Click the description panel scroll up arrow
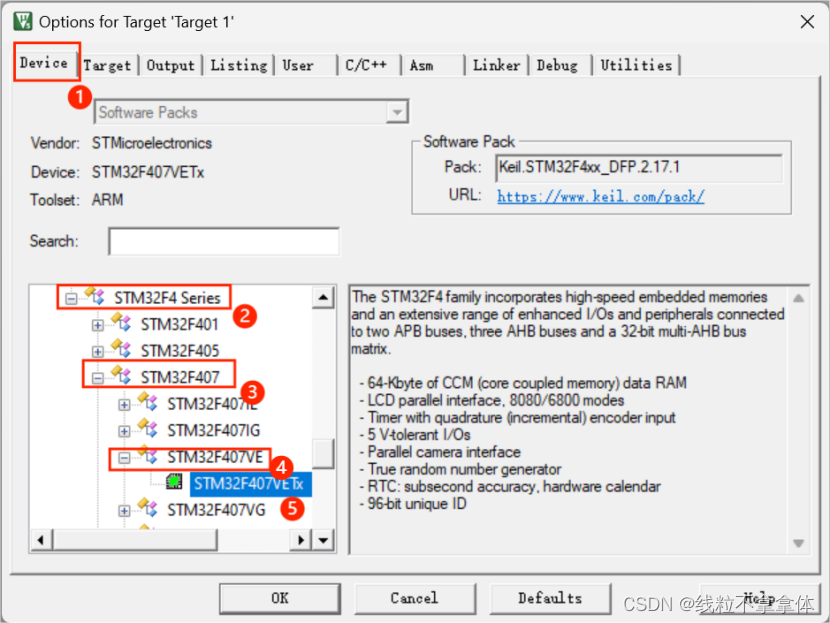This screenshot has height=623, width=830. (x=798, y=299)
